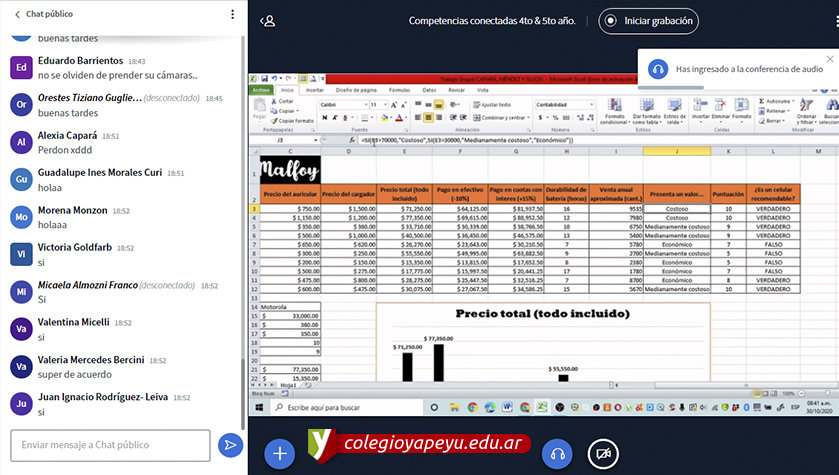The width and height of the screenshot is (839, 475).
Task: Send the chat message with arrow button
Action: [230, 445]
